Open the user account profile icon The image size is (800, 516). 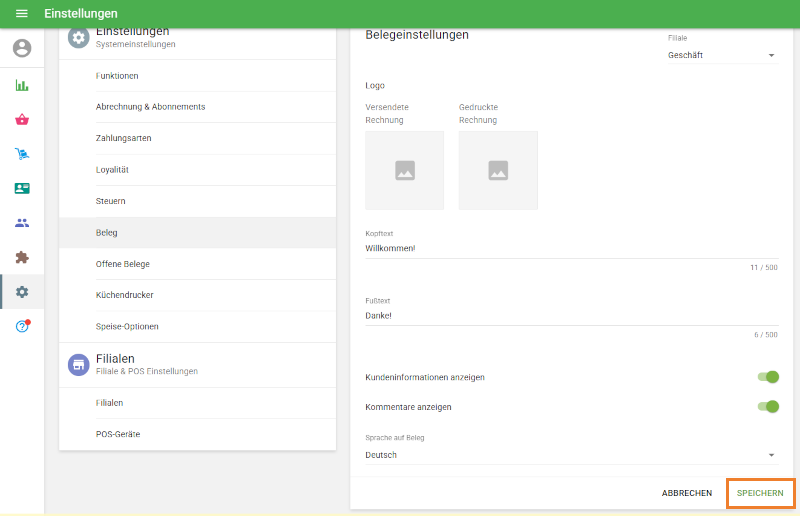tap(22, 48)
